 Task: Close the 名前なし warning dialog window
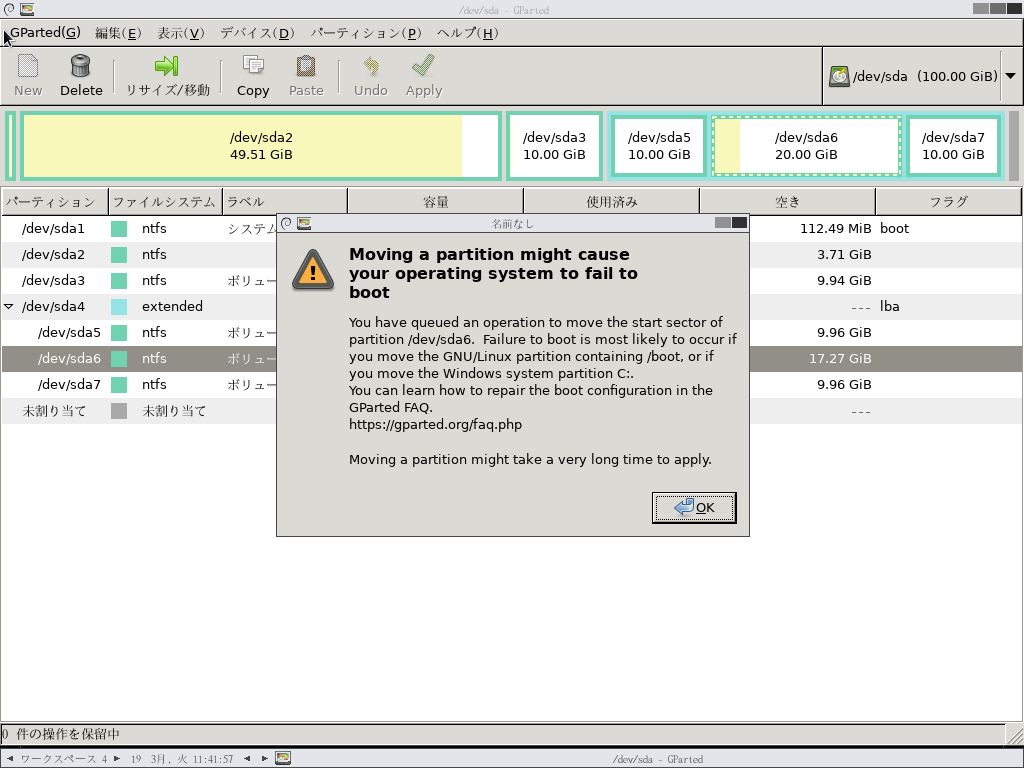pyautogui.click(x=739, y=223)
